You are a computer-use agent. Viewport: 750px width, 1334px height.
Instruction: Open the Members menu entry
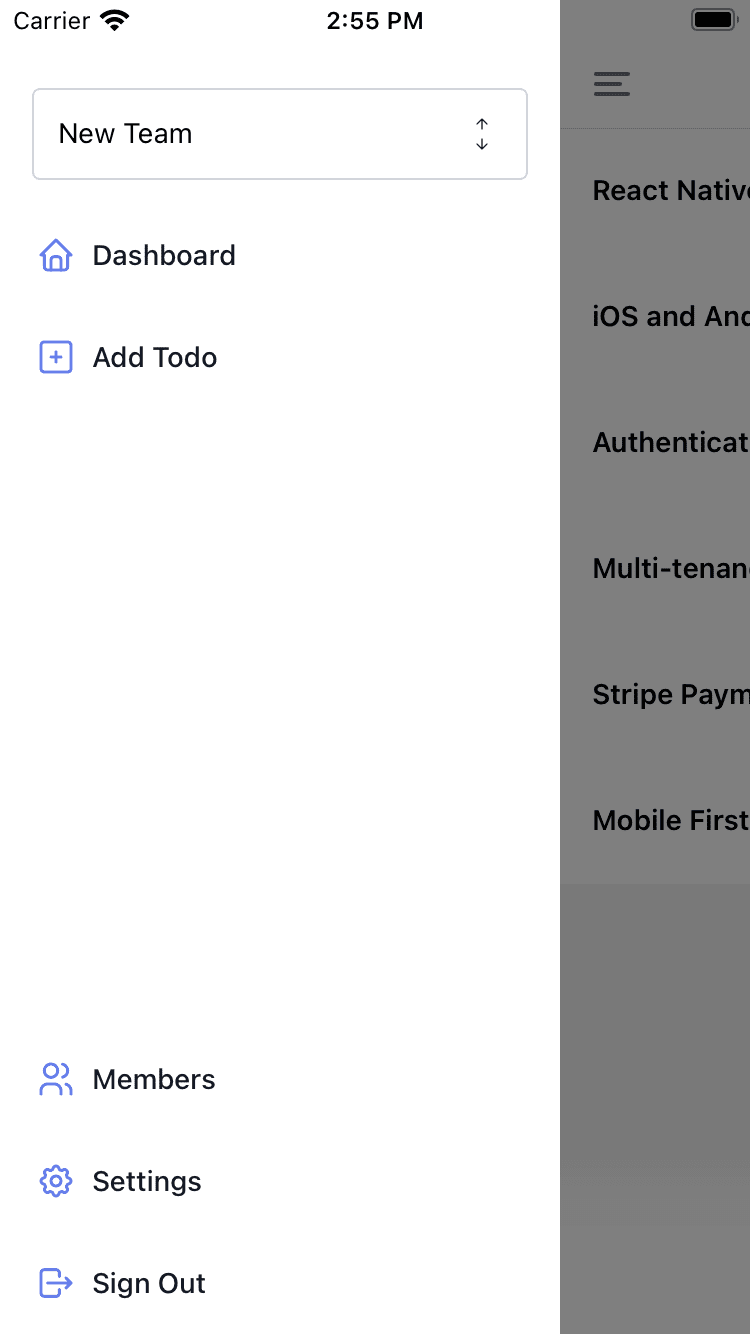click(x=153, y=1079)
